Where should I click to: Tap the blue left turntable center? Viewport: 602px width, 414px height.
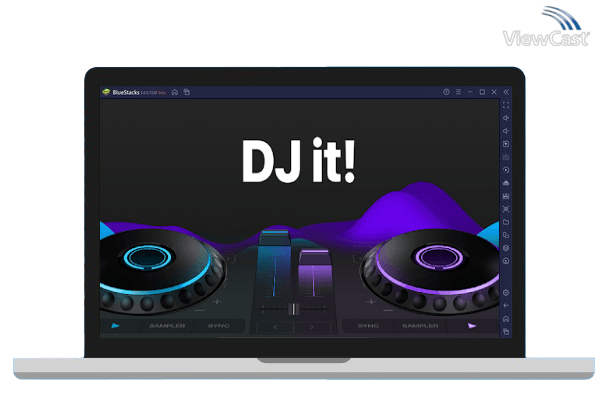[x=149, y=257]
